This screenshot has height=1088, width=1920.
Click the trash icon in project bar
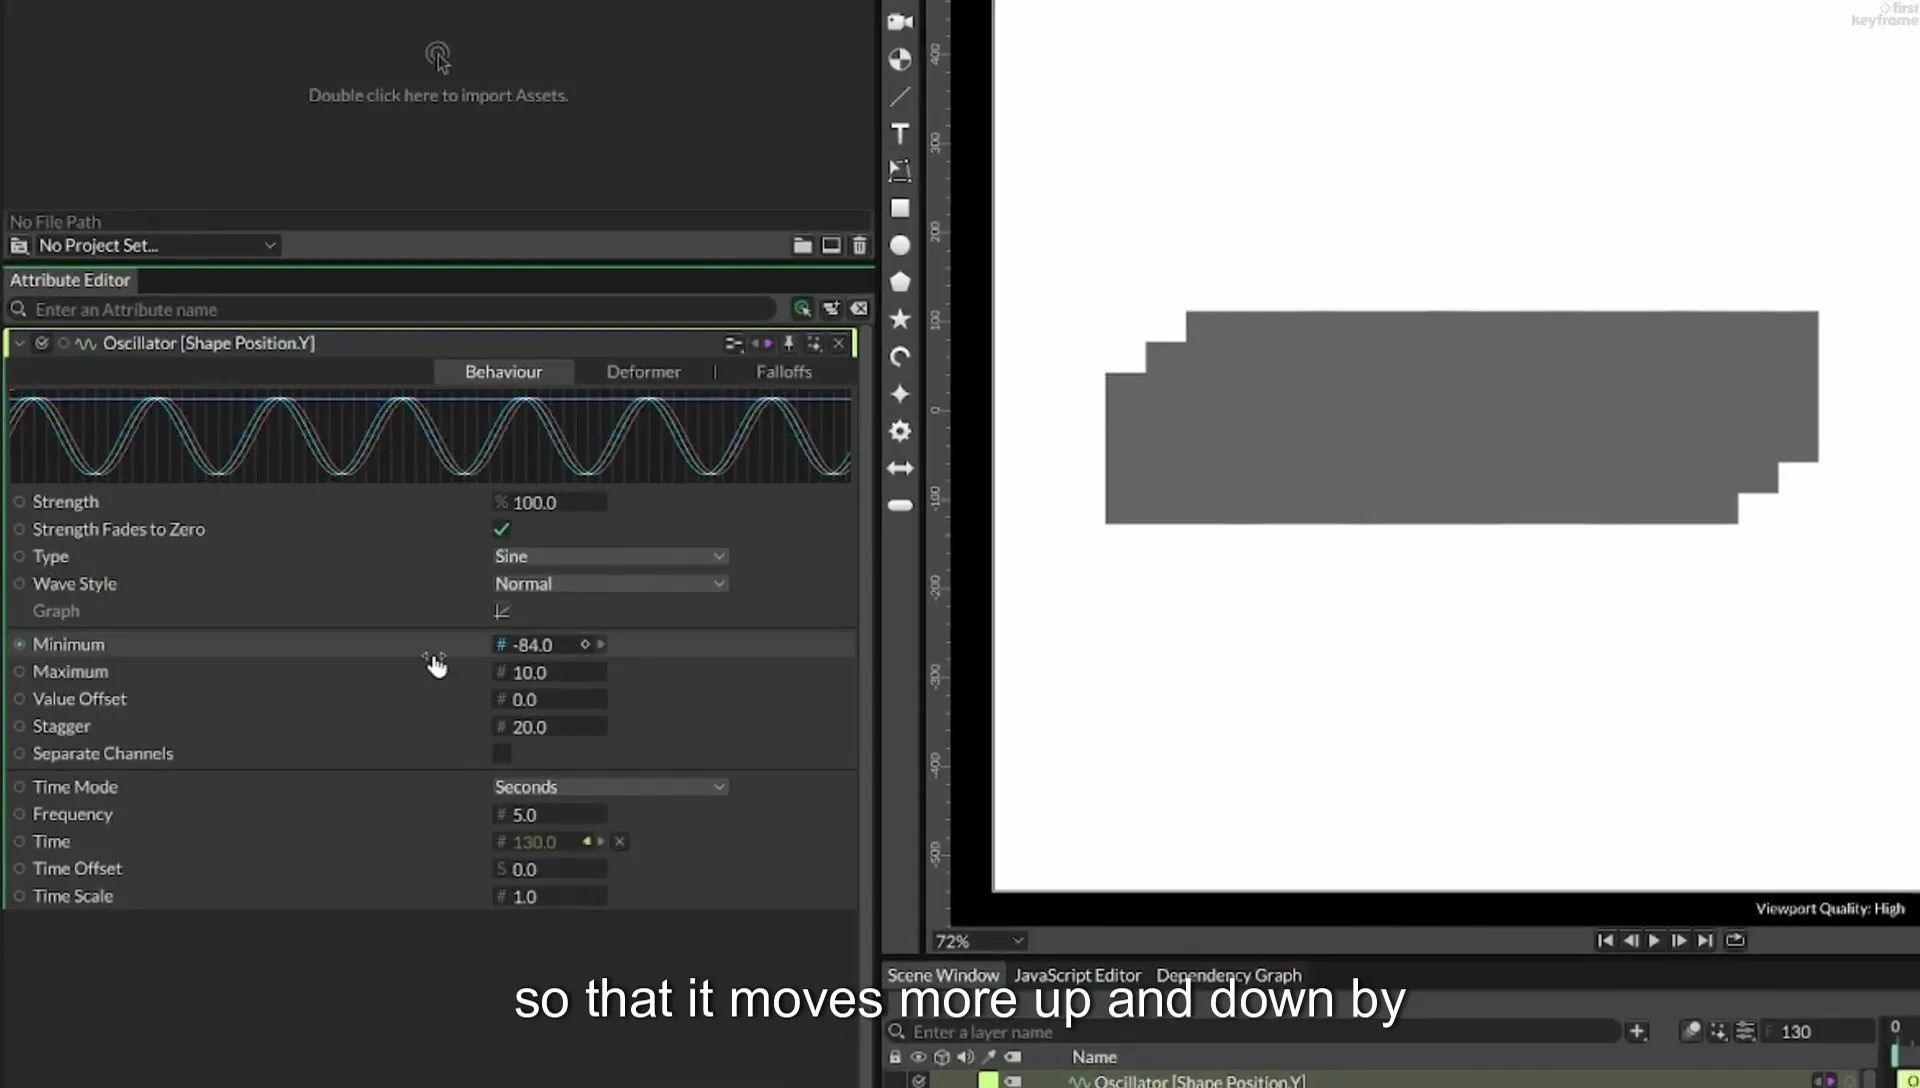(859, 245)
